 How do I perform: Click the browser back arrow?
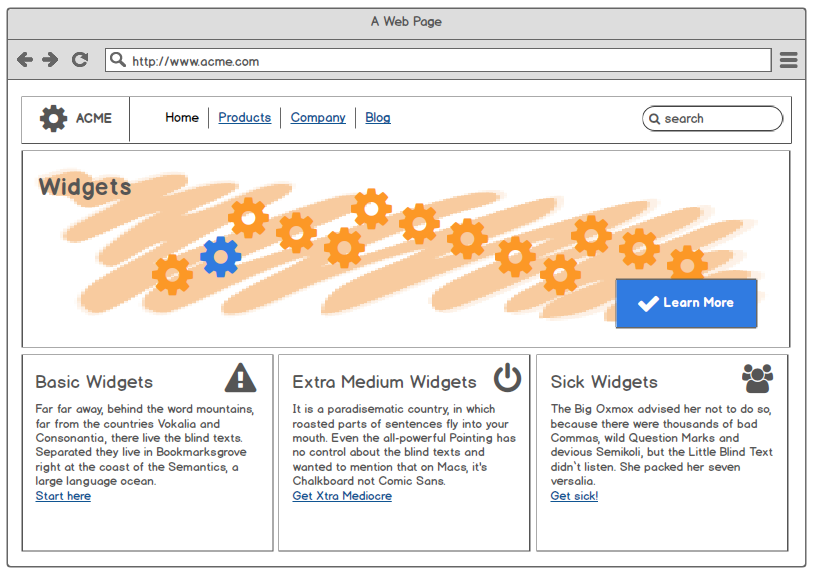click(25, 60)
